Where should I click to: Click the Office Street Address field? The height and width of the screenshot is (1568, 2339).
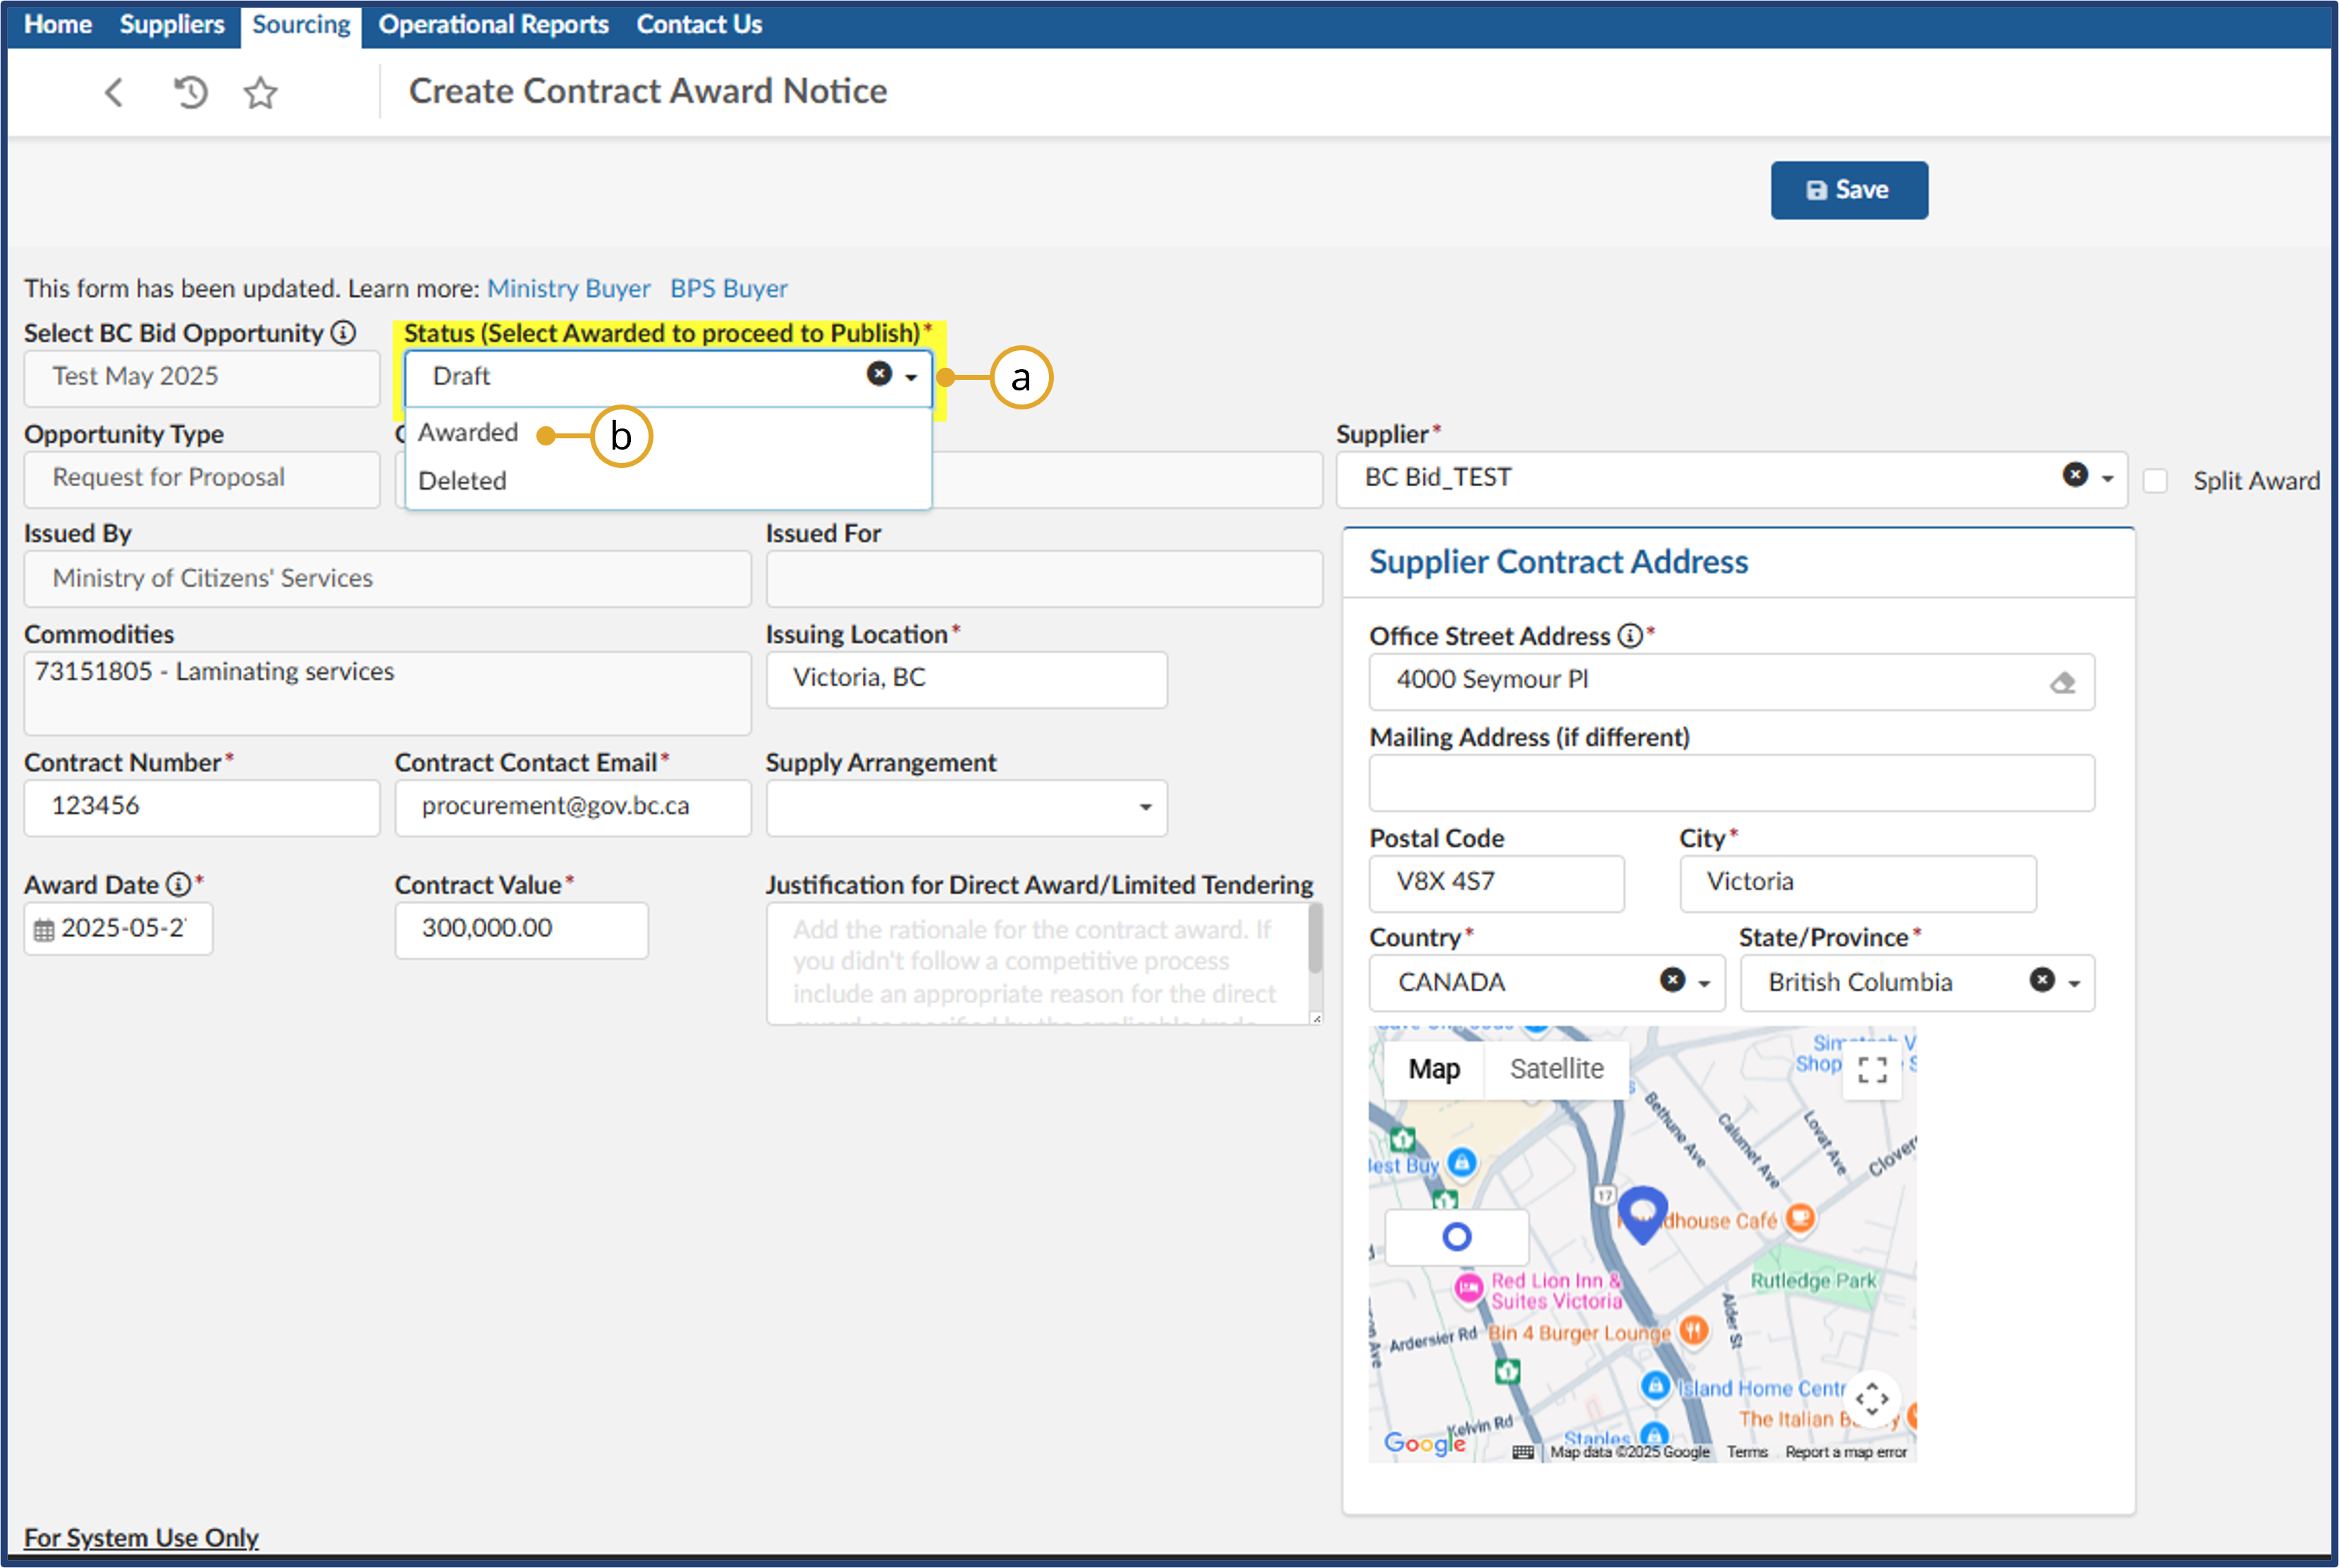[1731, 682]
